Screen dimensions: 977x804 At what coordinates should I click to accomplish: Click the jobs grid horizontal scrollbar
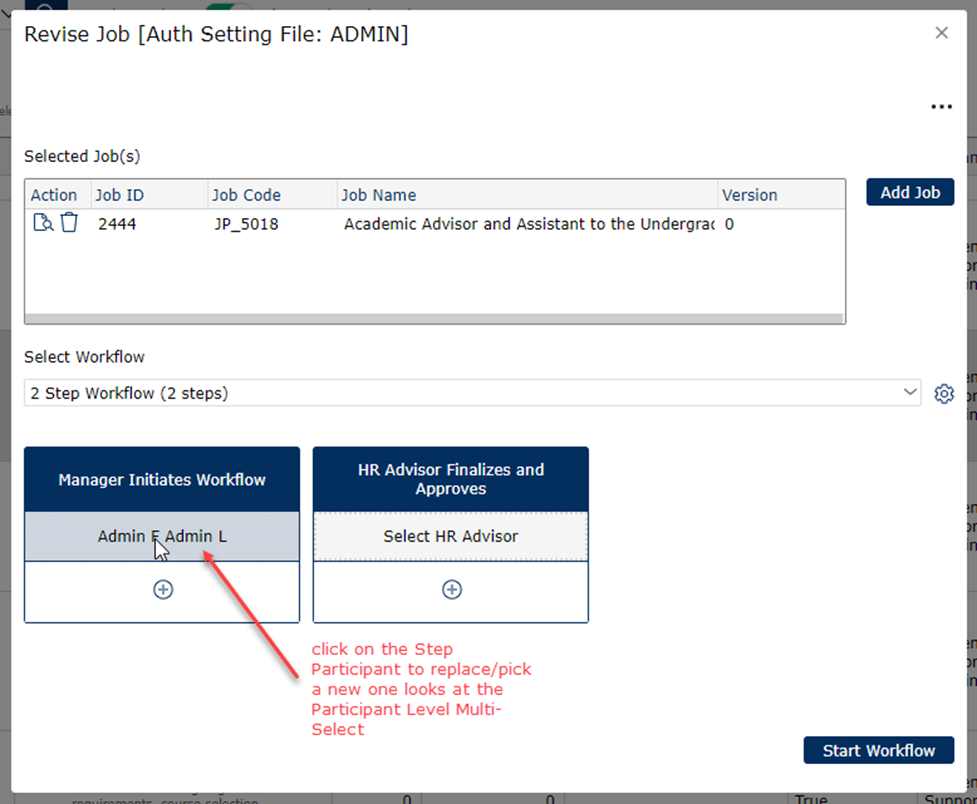(434, 318)
